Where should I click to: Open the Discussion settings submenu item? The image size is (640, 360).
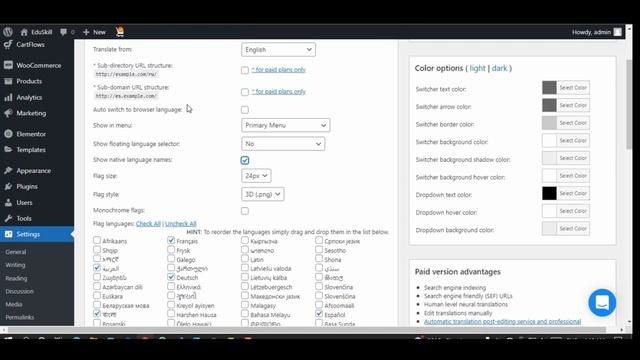20,291
